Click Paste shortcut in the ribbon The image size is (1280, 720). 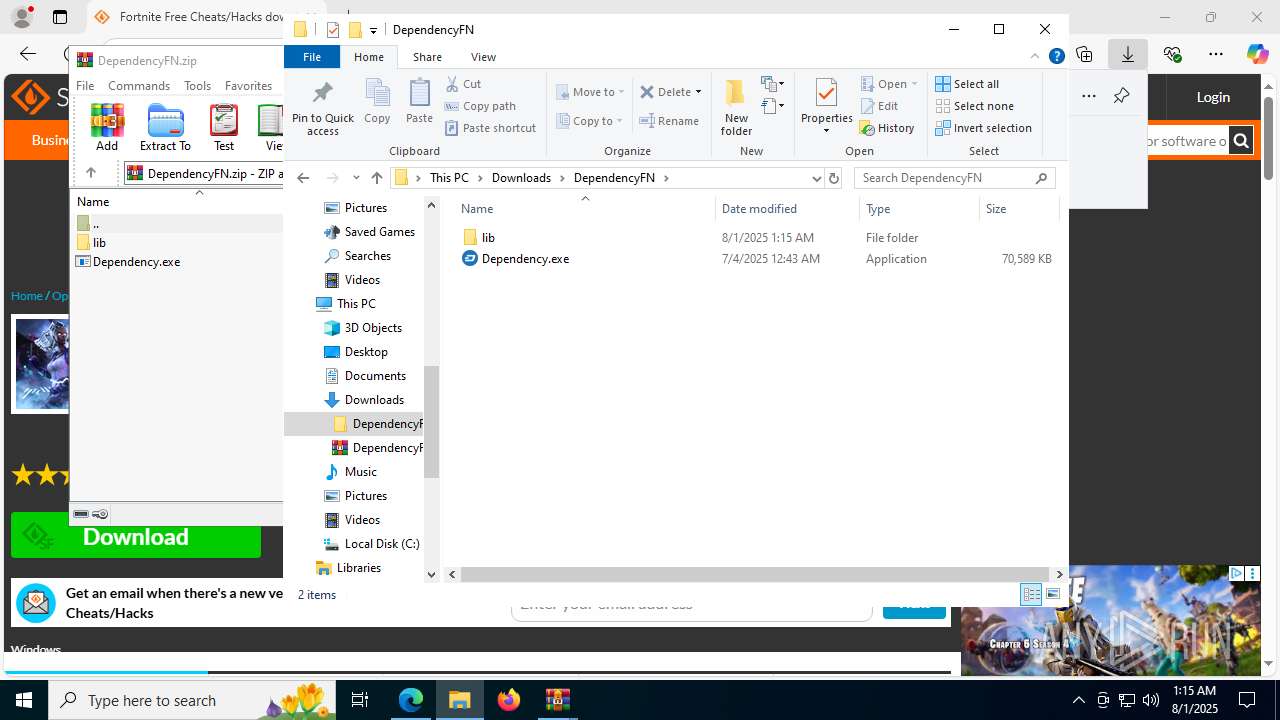[x=490, y=128]
